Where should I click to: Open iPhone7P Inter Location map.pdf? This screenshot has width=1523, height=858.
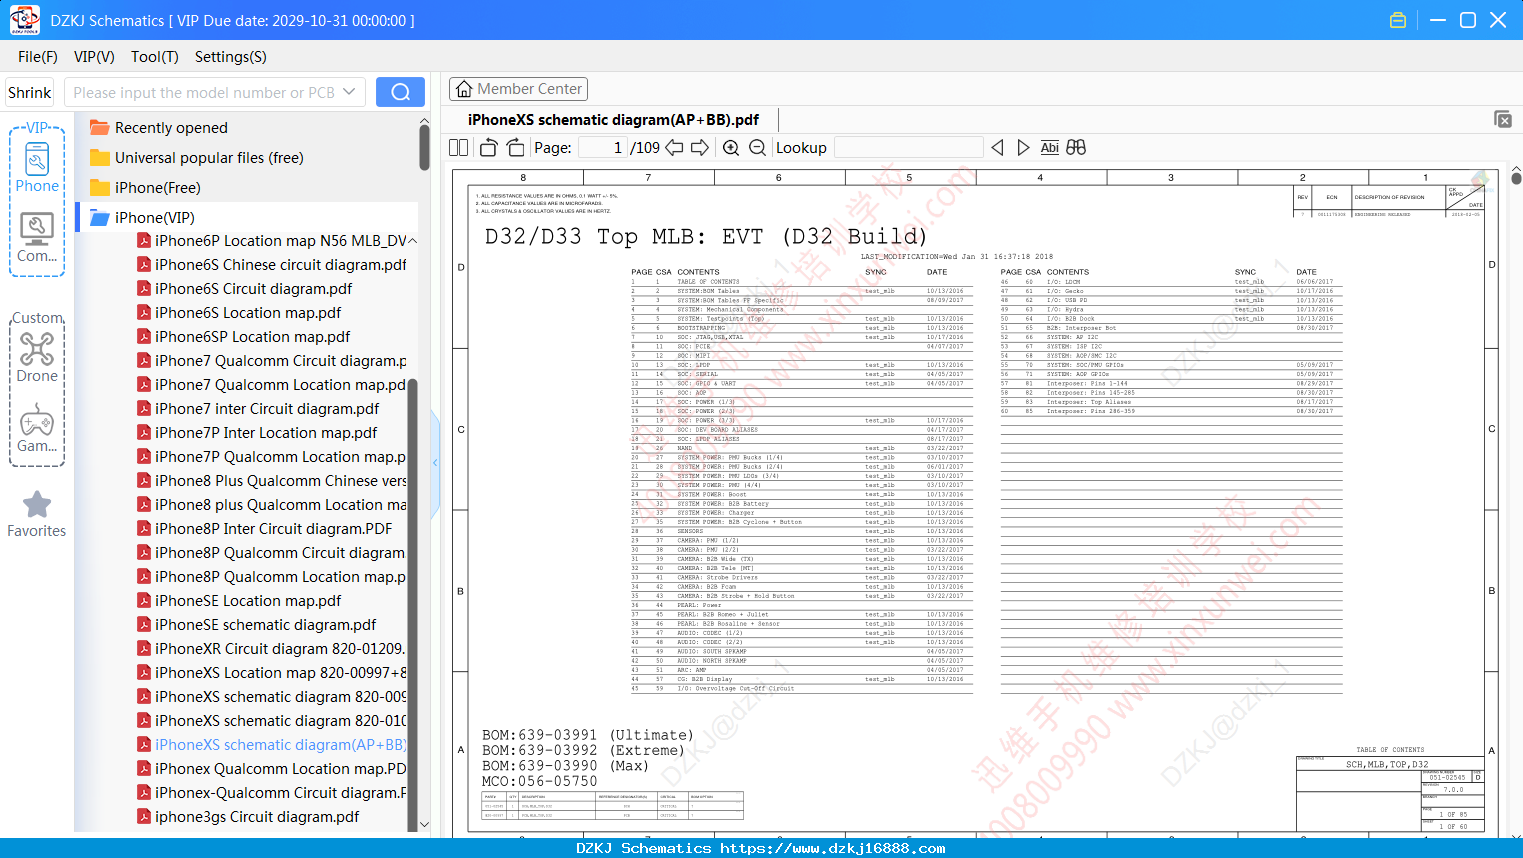[257, 433]
